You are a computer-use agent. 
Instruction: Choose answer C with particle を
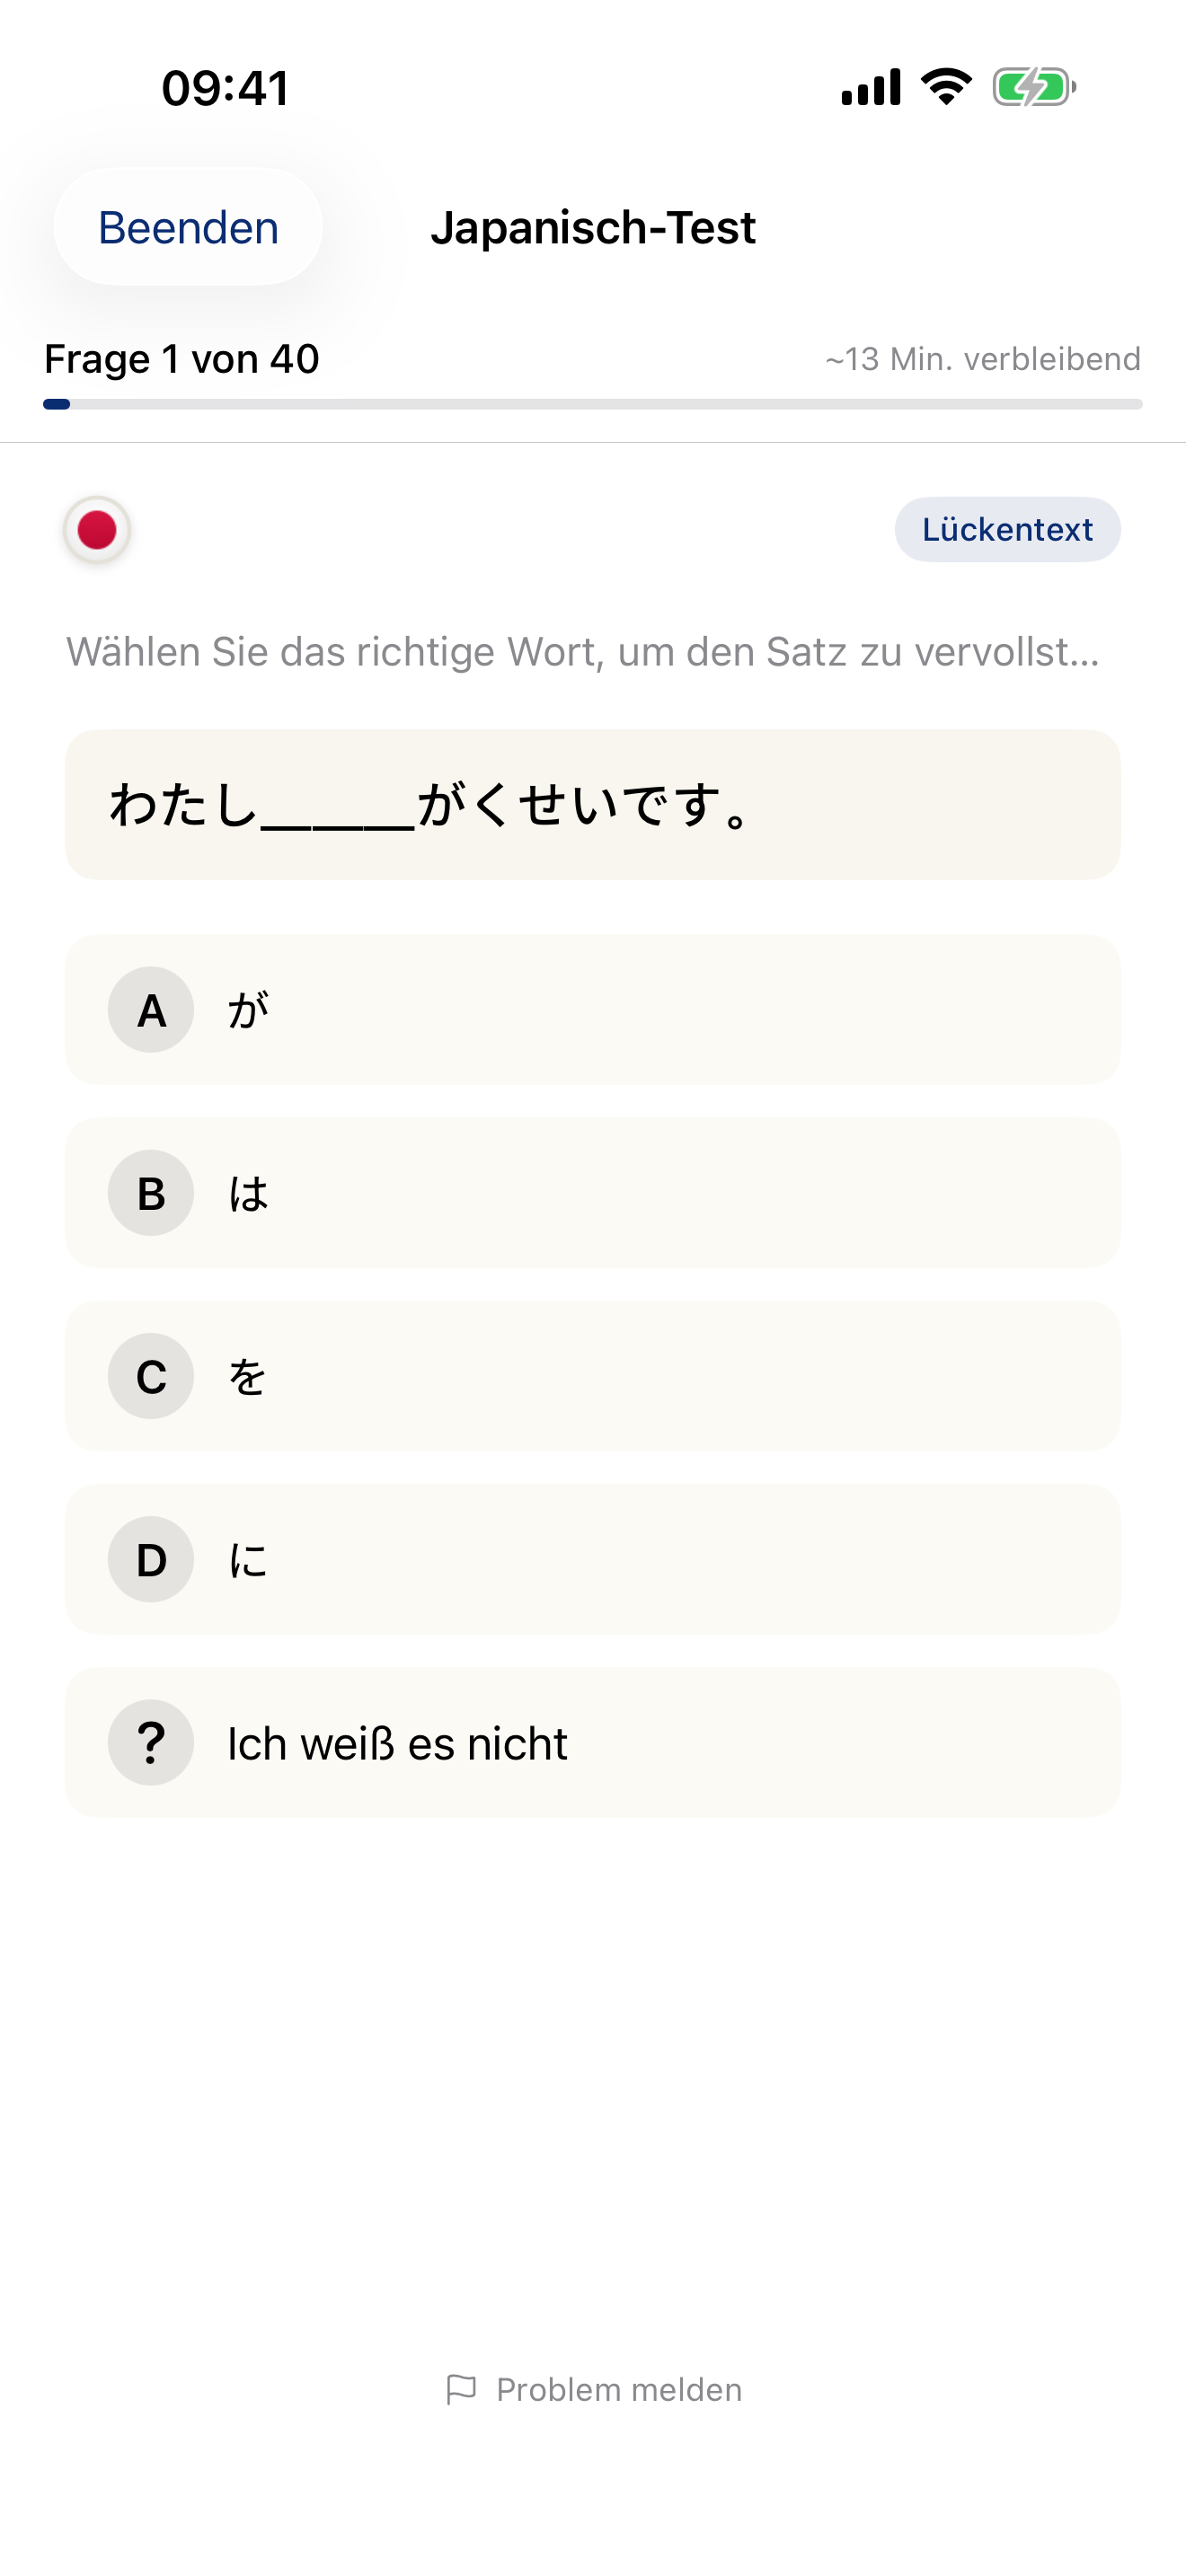click(593, 1376)
